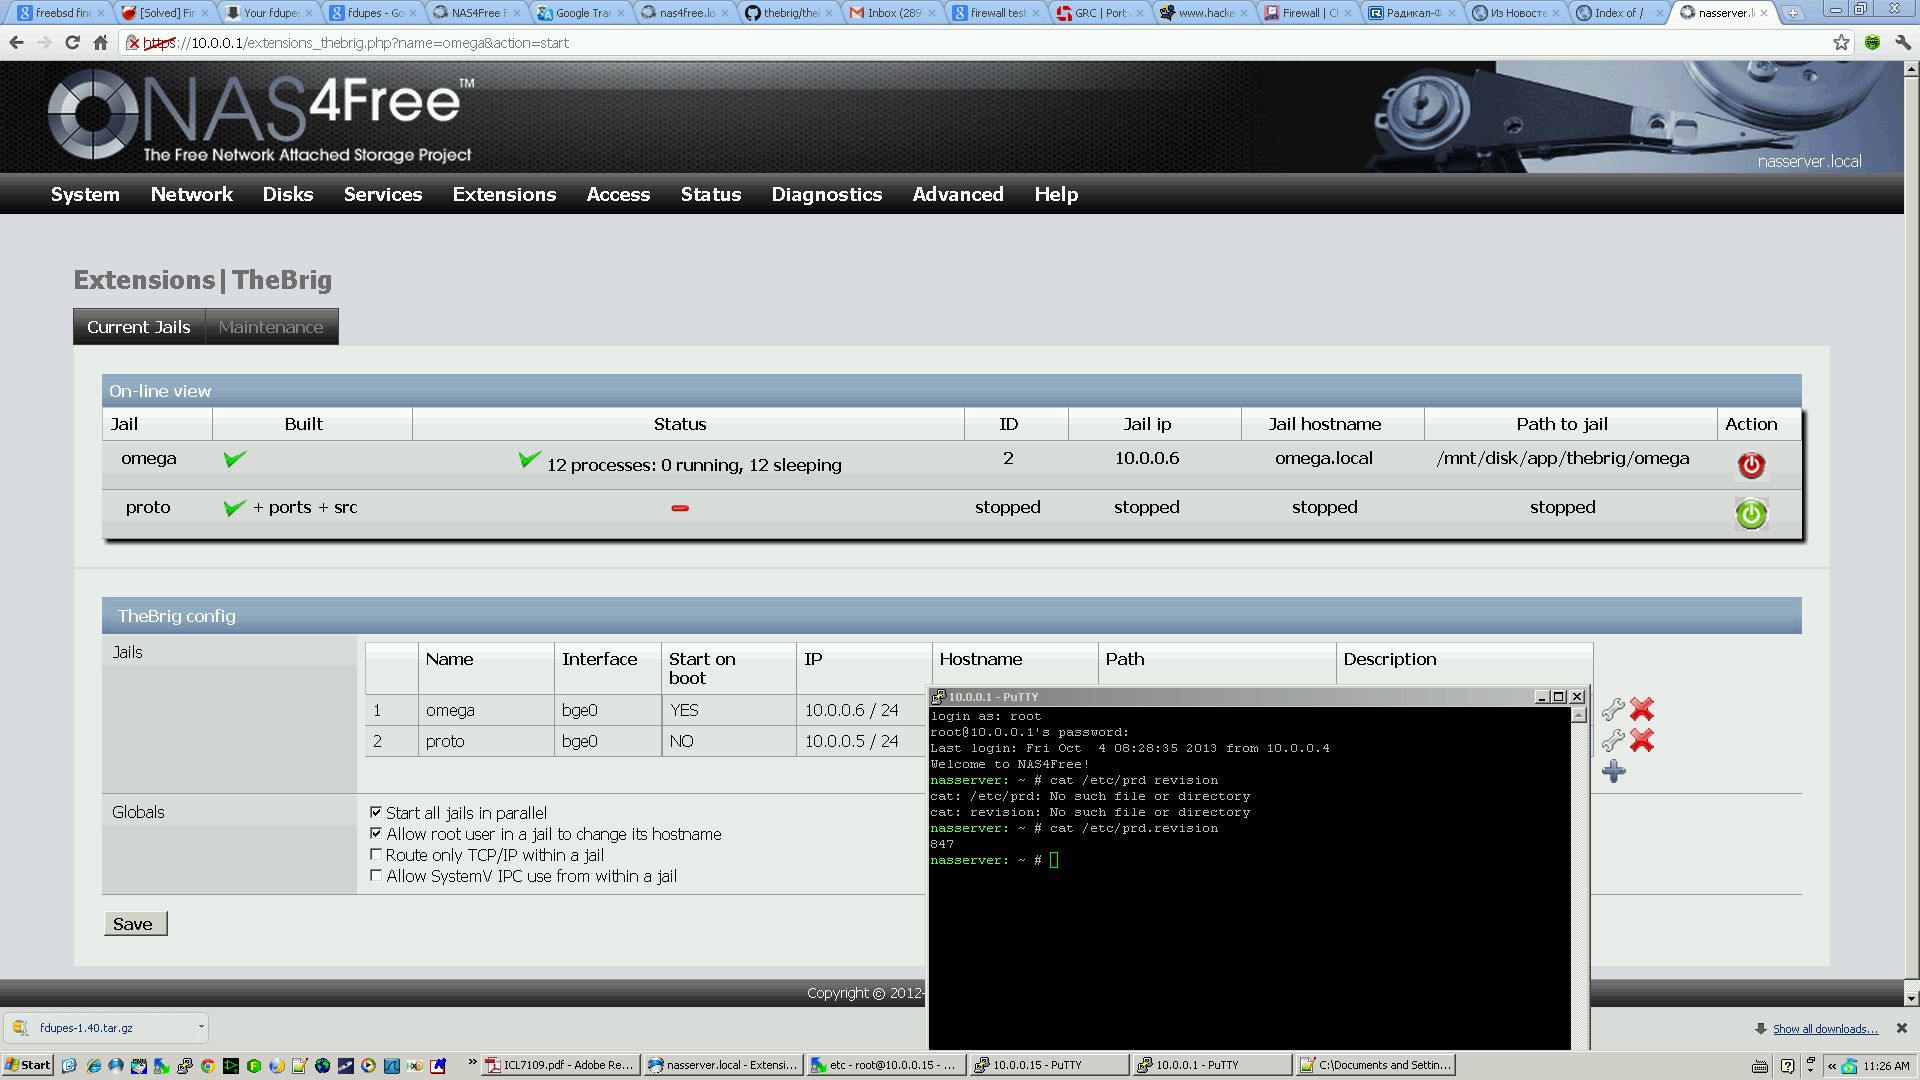The width and height of the screenshot is (1920, 1080).
Task: Open Disks menu
Action: coord(288,194)
